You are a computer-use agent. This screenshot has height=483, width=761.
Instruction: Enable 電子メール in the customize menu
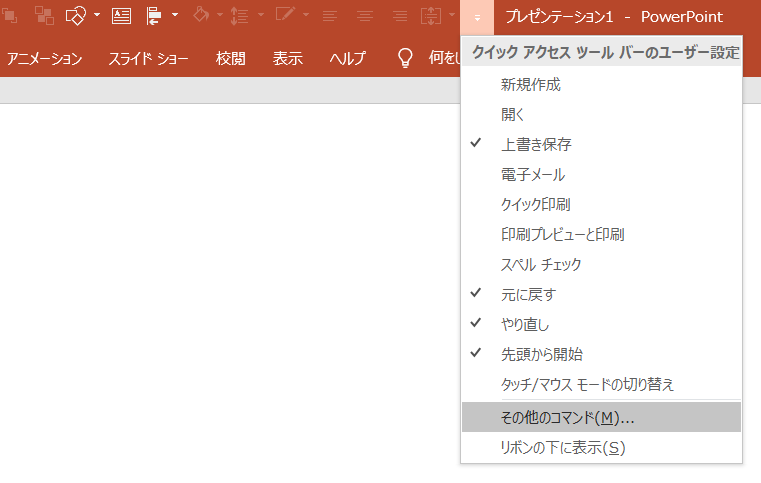coord(601,175)
